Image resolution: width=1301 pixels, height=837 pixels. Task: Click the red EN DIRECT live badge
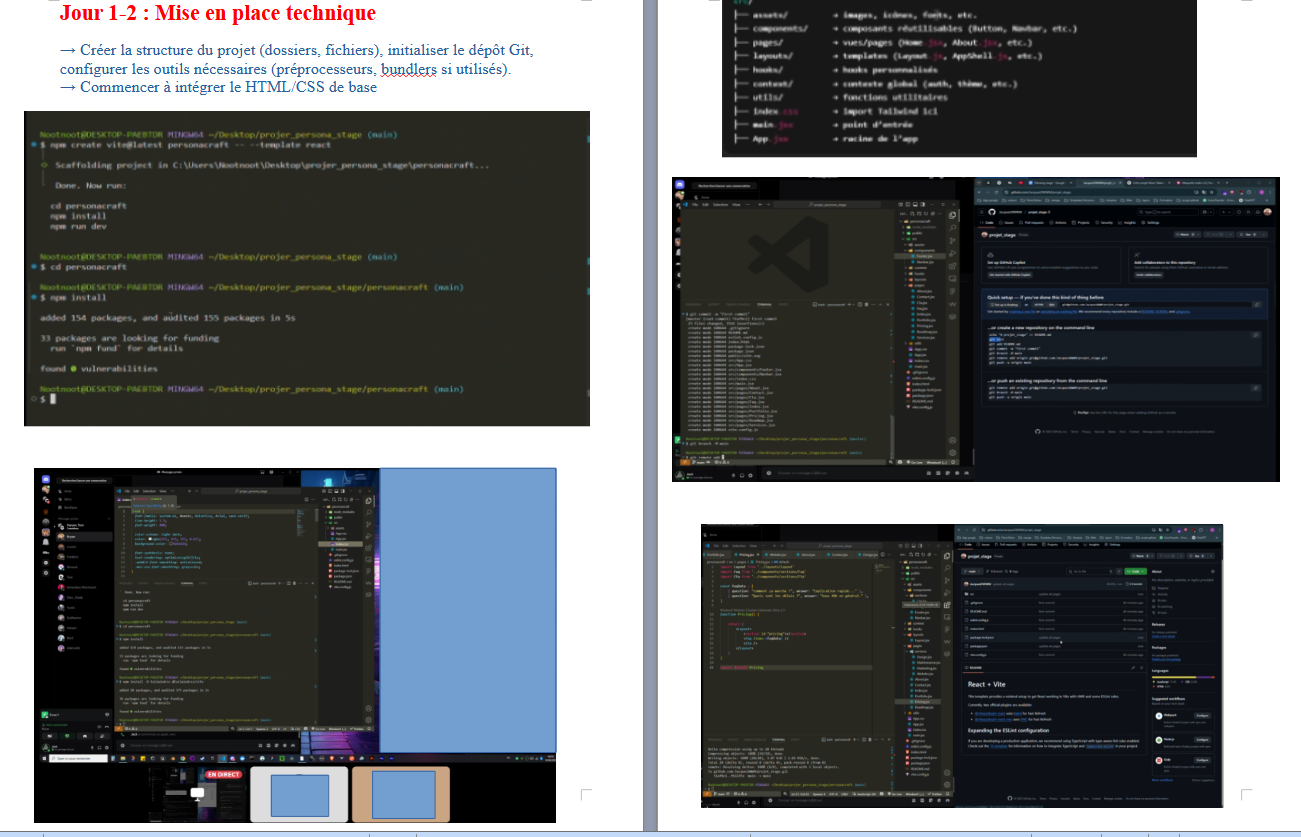click(x=224, y=775)
